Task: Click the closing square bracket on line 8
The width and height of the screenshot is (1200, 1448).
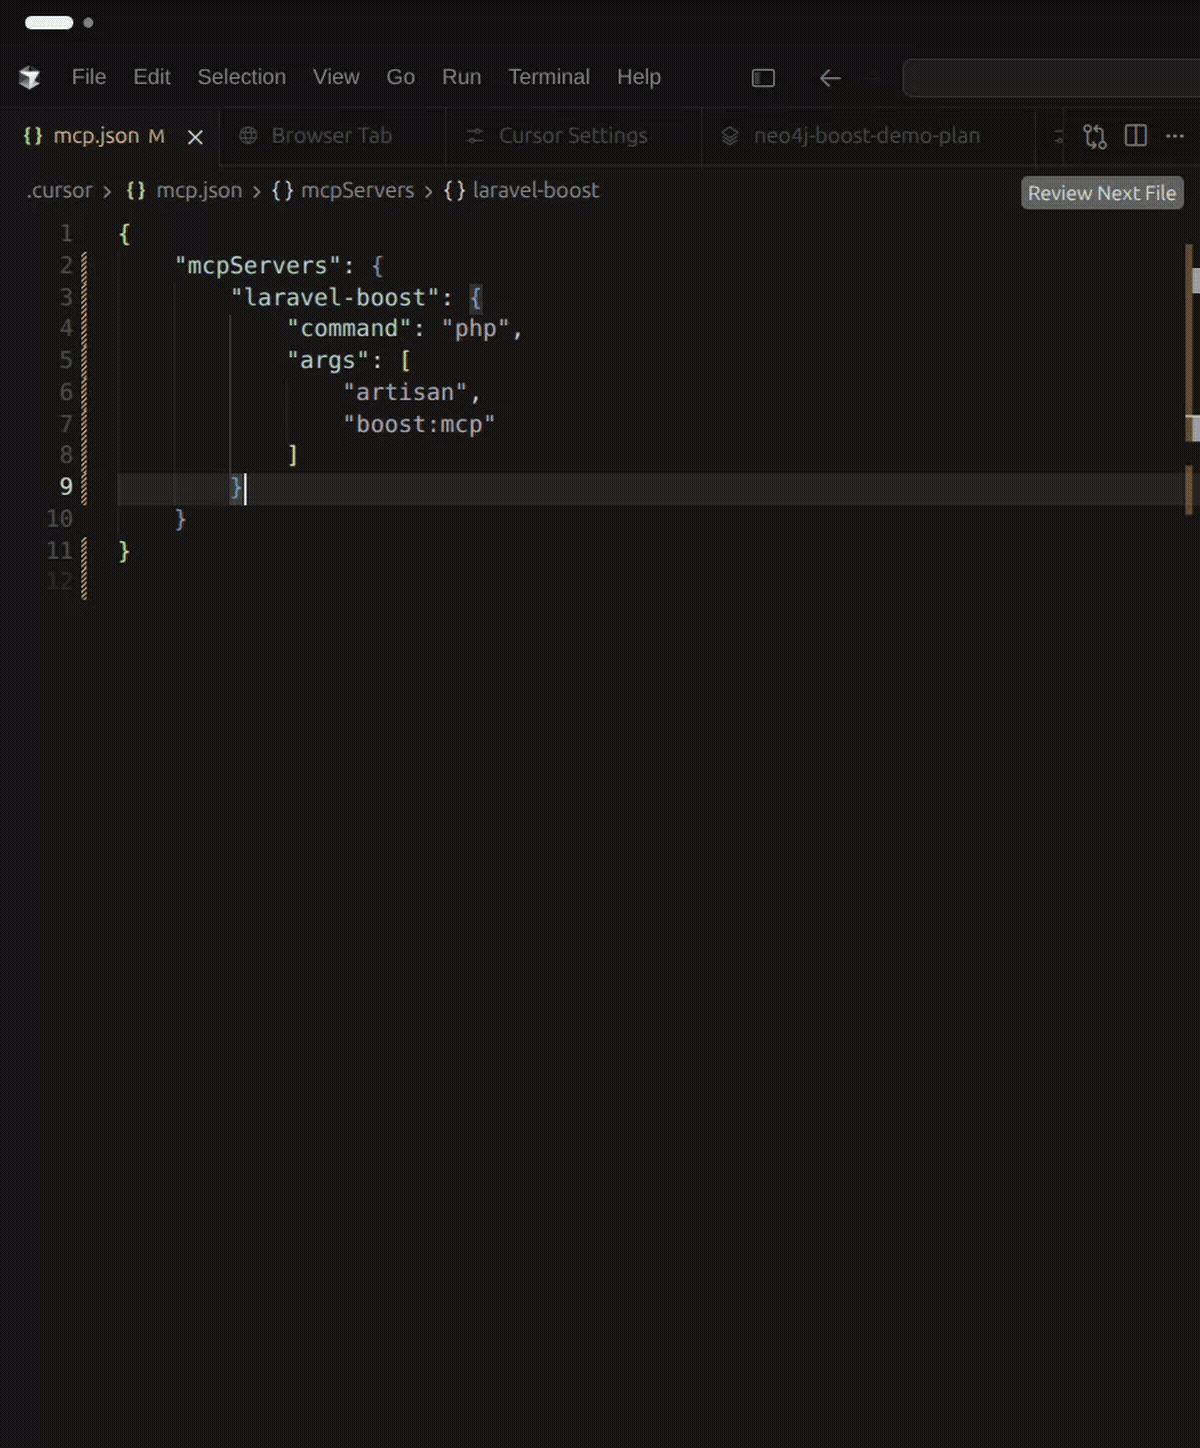Action: coord(293,456)
